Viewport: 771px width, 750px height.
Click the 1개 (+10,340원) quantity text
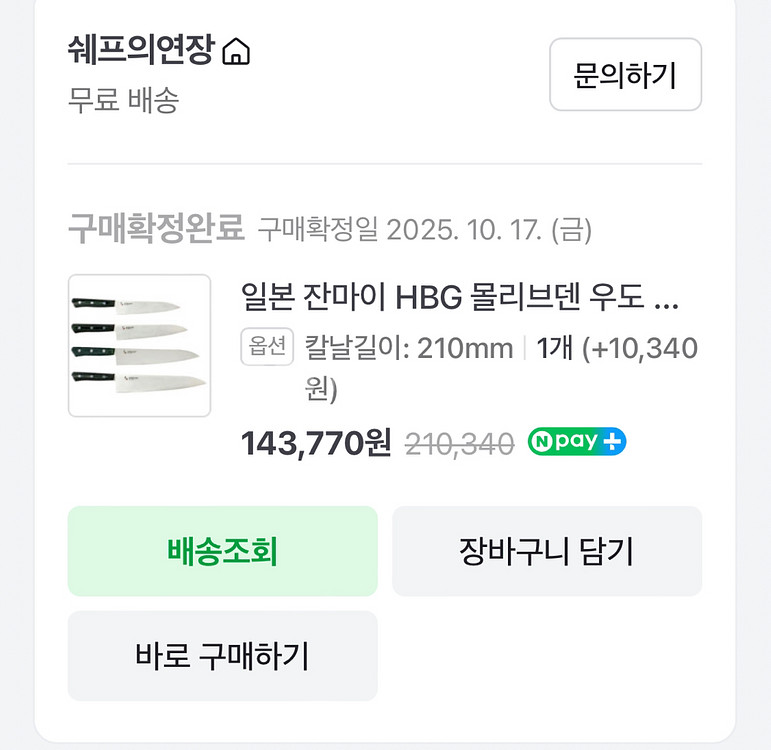616,348
